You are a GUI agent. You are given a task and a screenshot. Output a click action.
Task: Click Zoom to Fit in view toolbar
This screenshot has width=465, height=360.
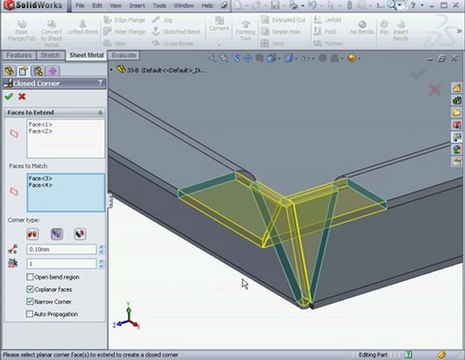pyautogui.click(x=212, y=58)
